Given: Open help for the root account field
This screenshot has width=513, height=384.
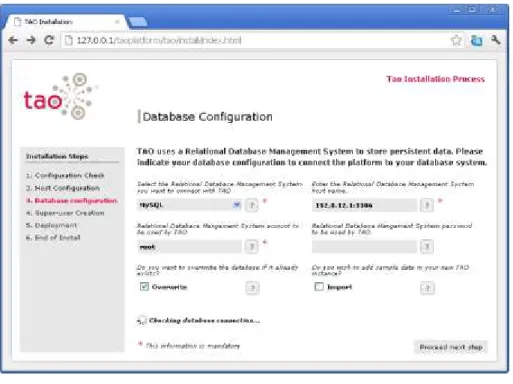Looking at the screenshot, I should (252, 247).
